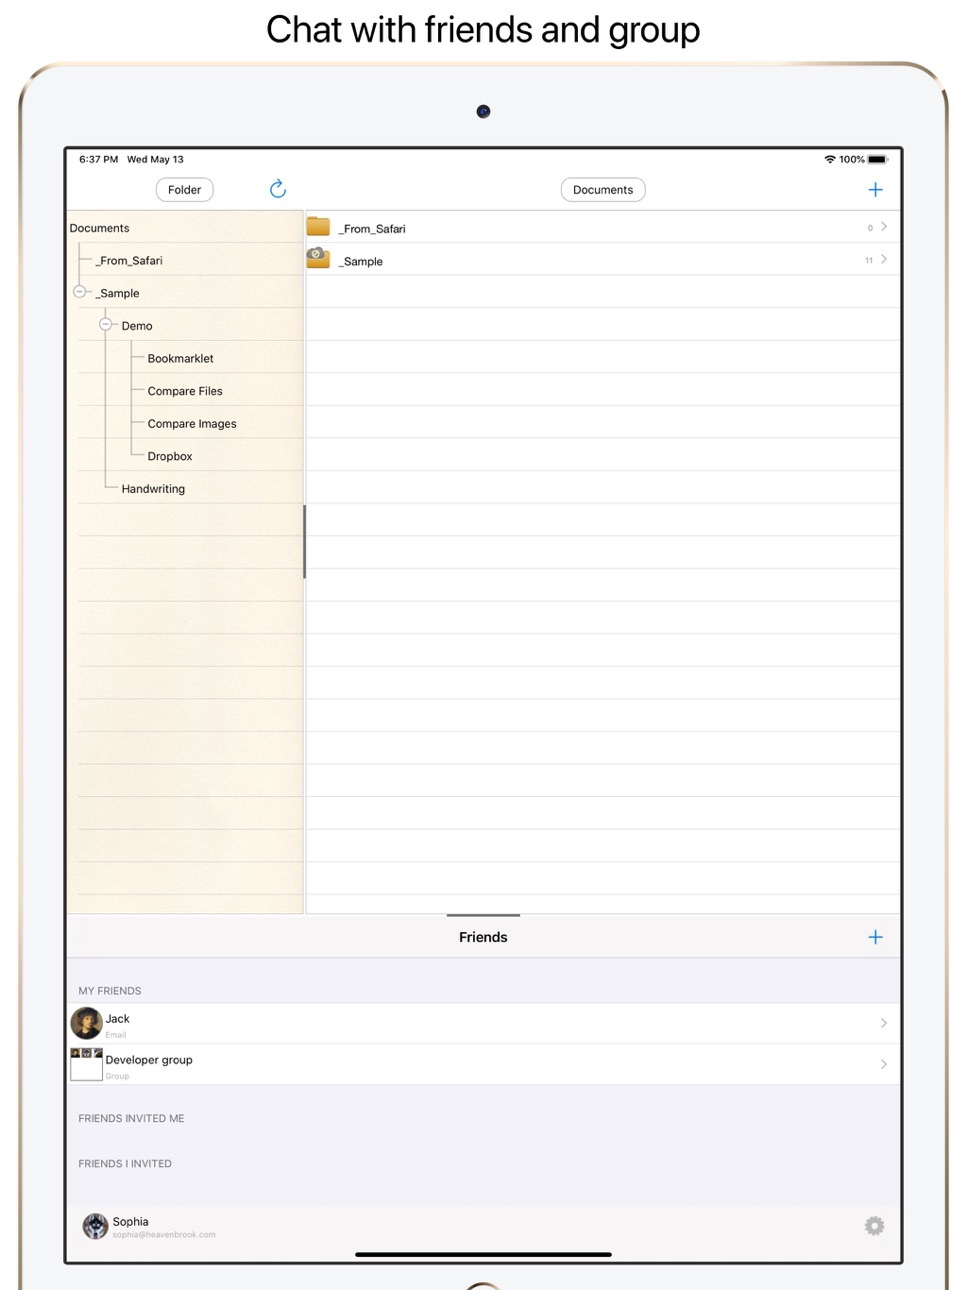The width and height of the screenshot is (967, 1290).
Task: Tap the Friends panel title
Action: click(483, 937)
